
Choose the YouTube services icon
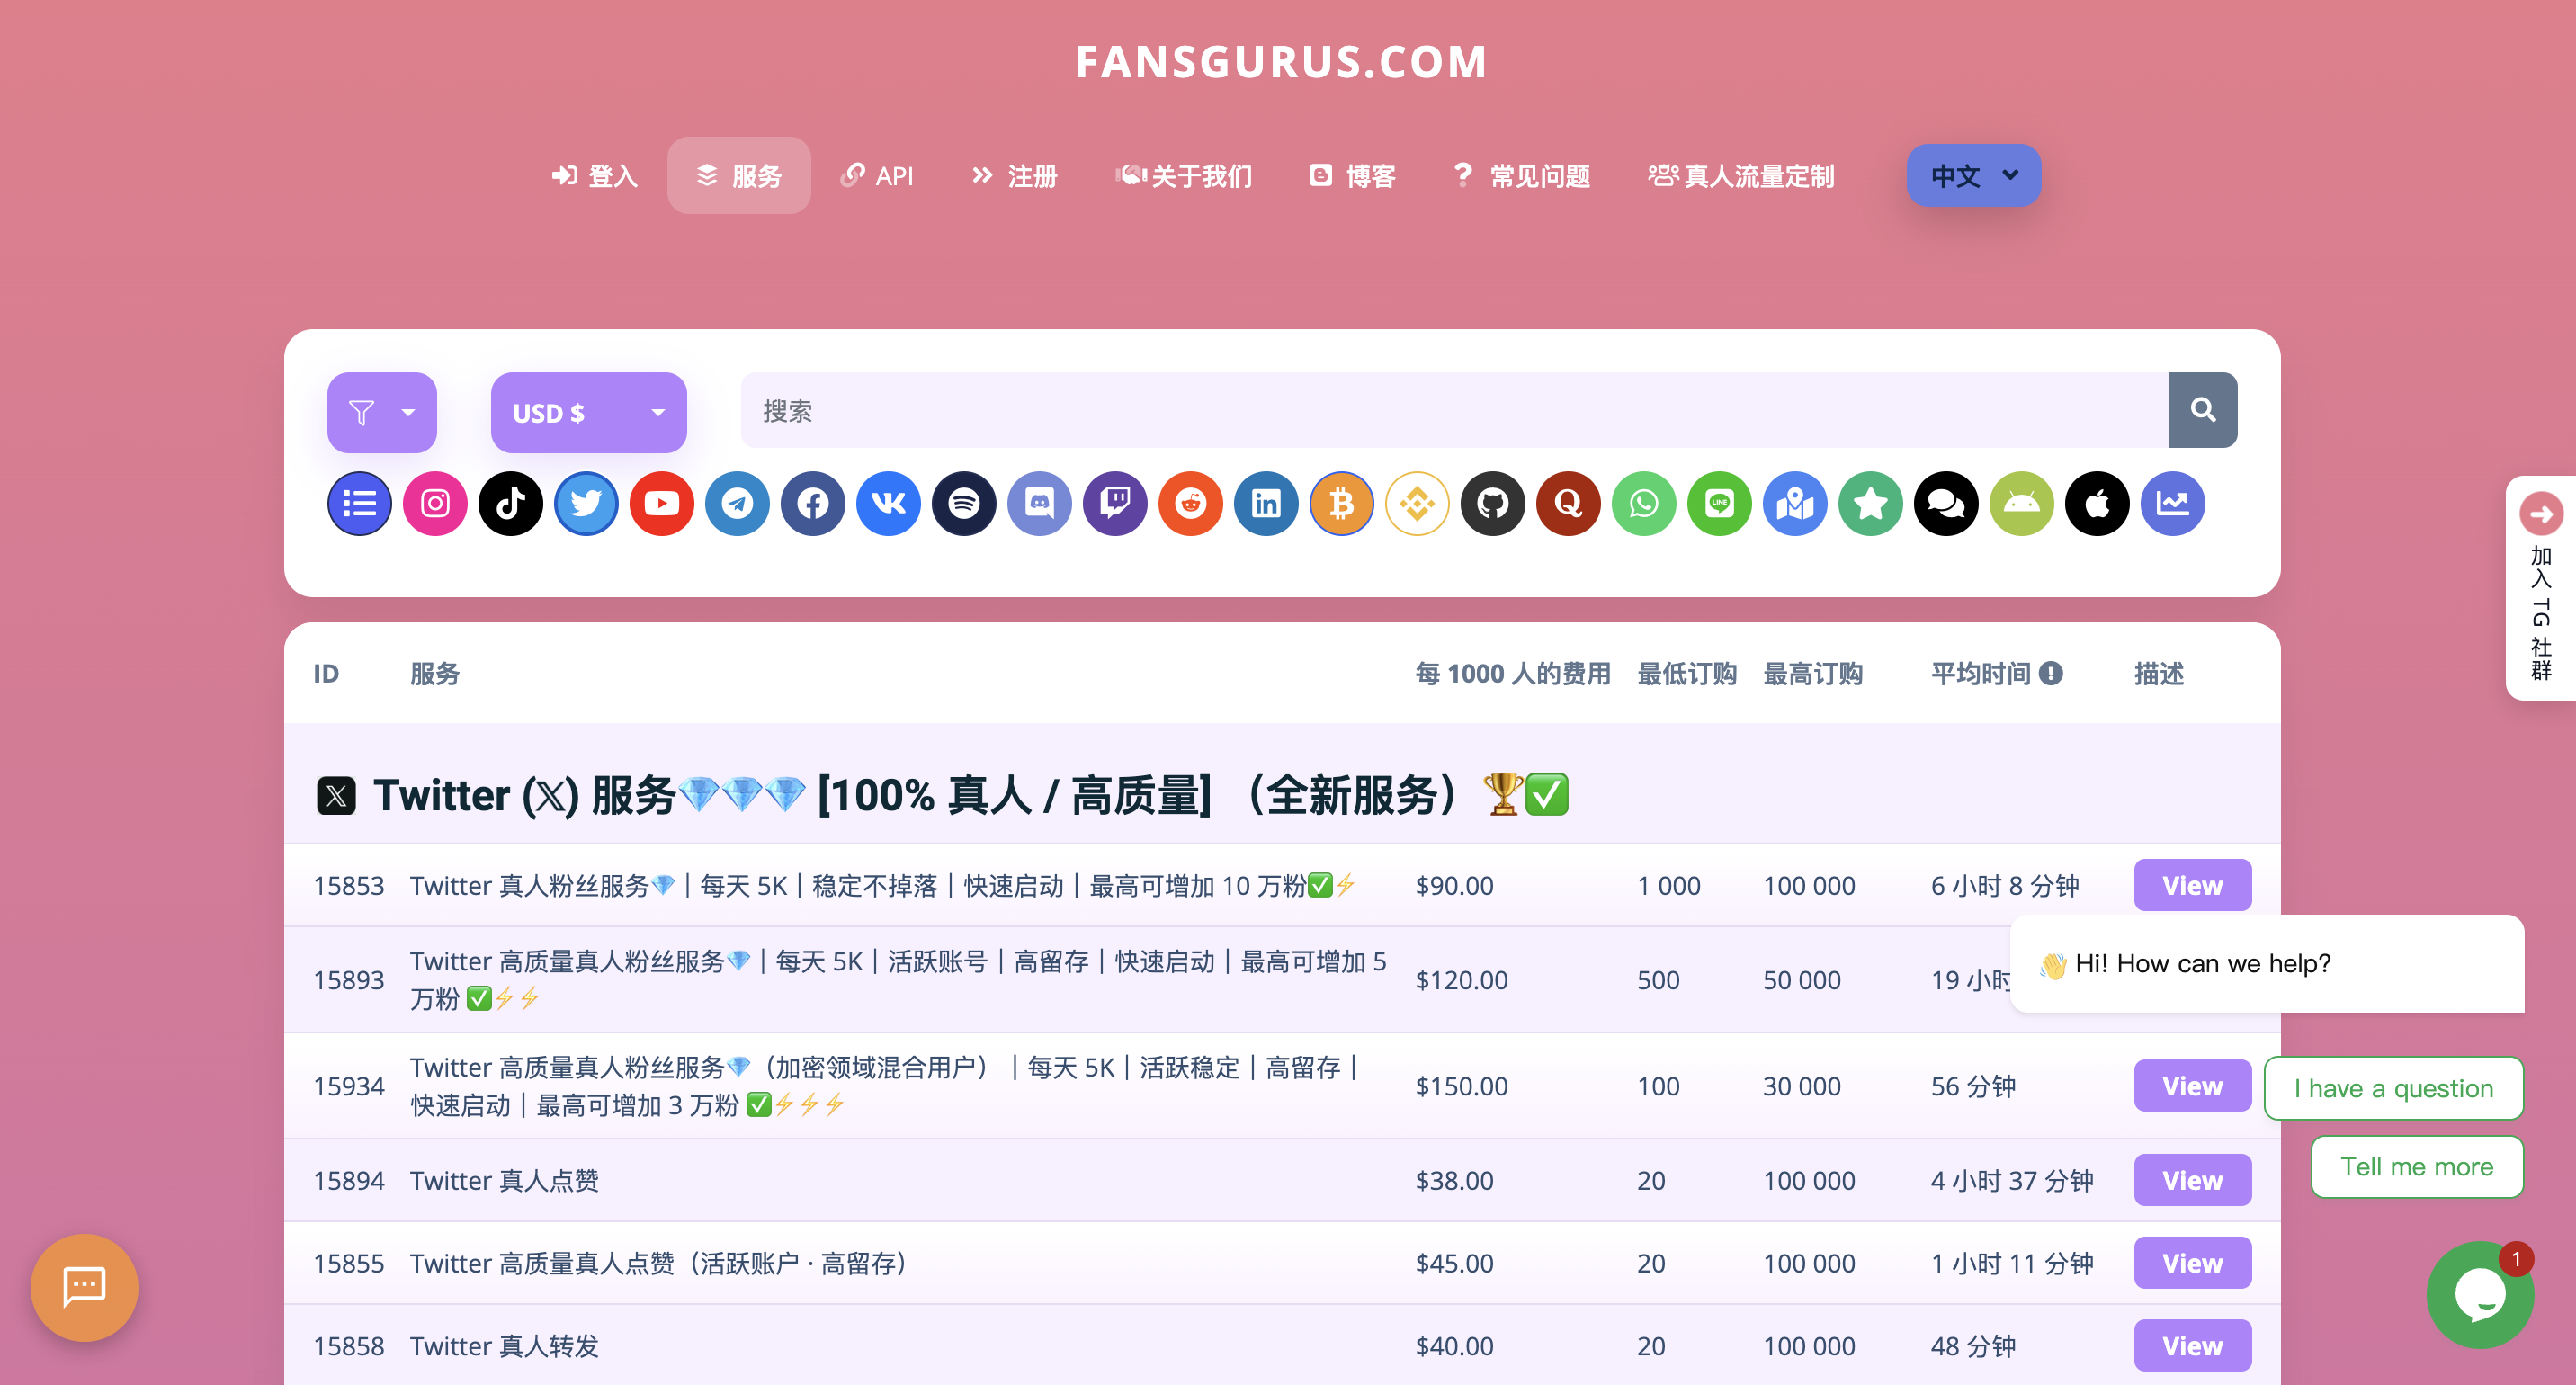[662, 503]
